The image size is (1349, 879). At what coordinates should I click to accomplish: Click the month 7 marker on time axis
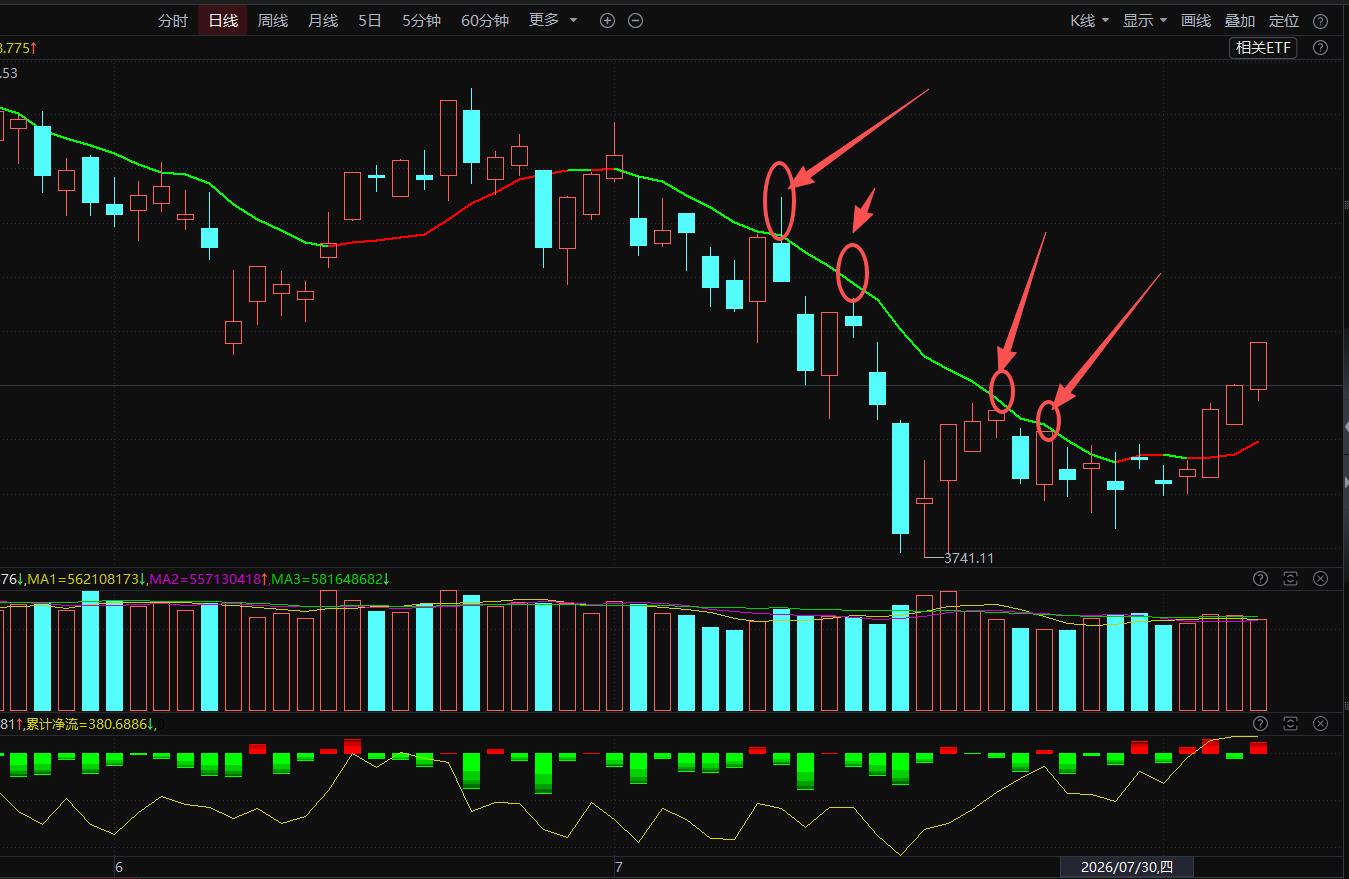pos(619,867)
